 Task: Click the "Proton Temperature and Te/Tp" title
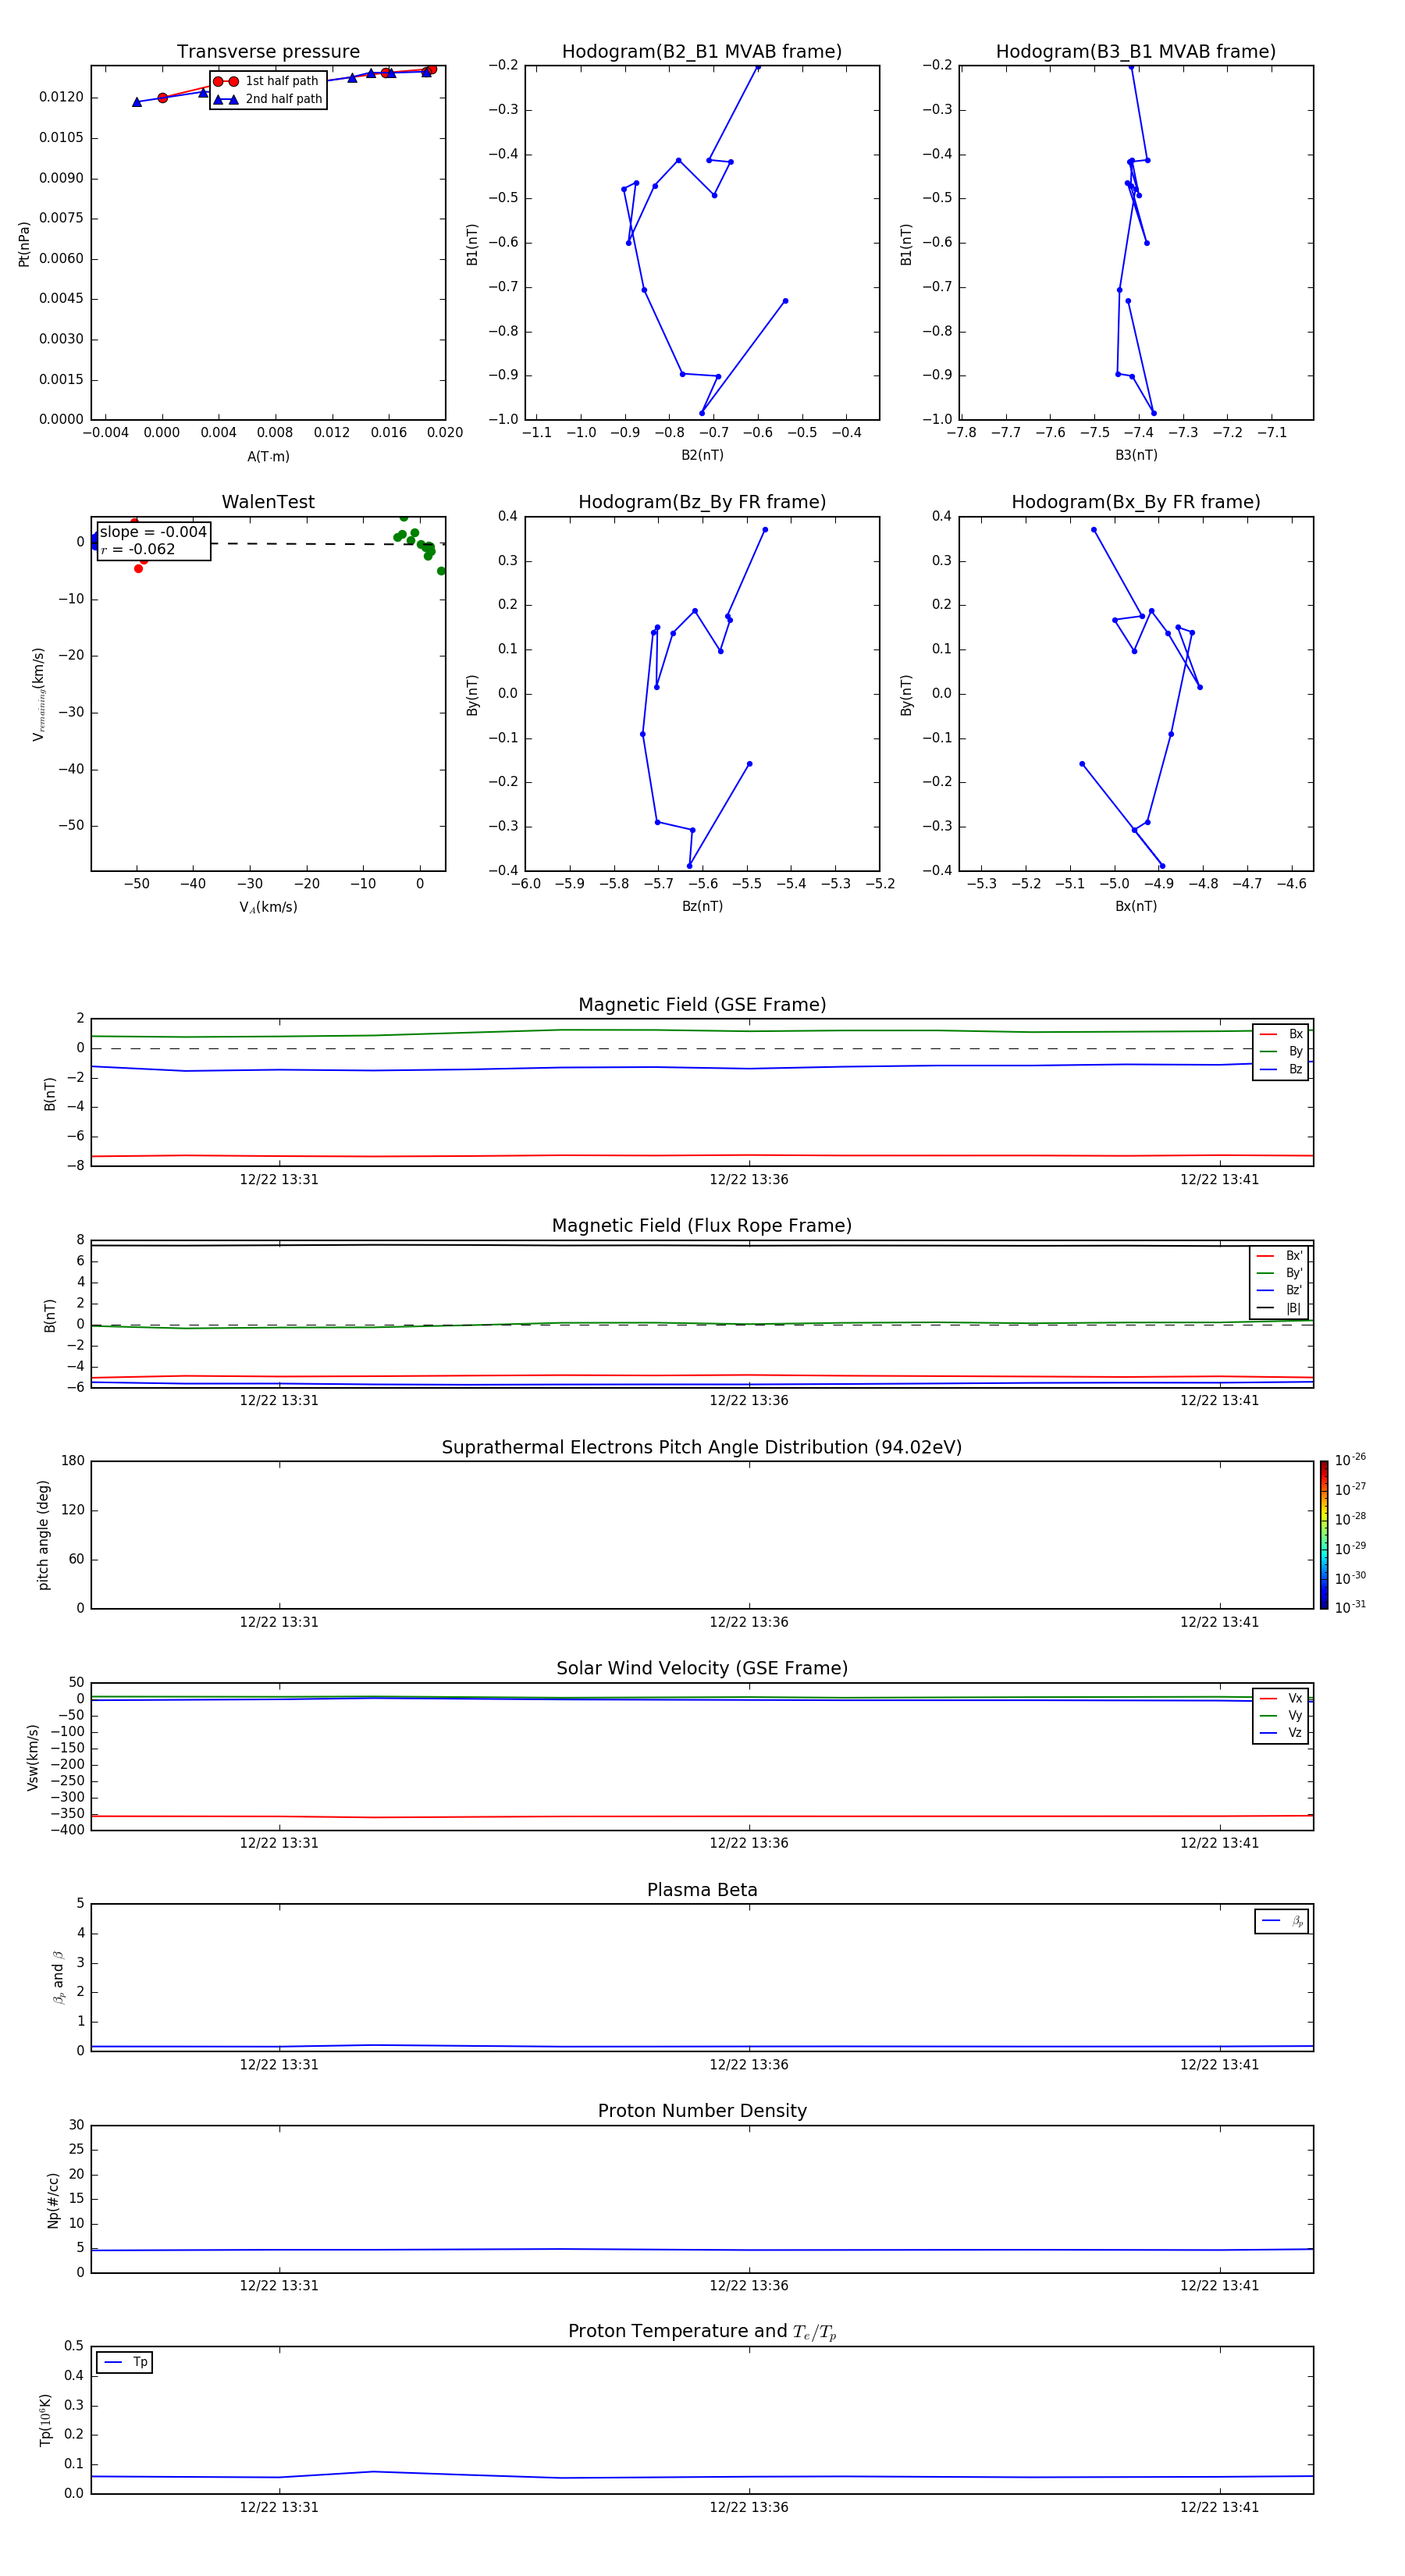click(702, 2332)
